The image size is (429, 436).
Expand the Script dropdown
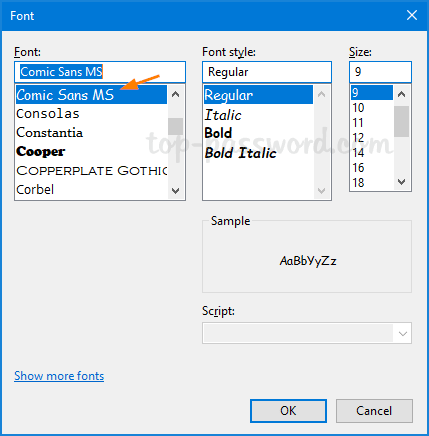point(403,333)
